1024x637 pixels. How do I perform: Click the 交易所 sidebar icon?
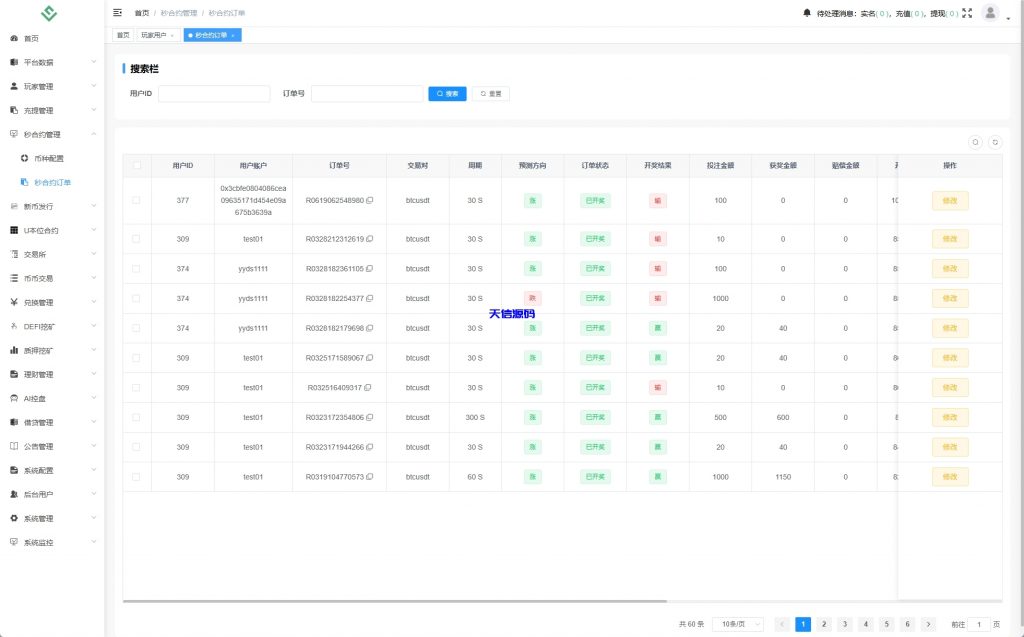coord(14,254)
